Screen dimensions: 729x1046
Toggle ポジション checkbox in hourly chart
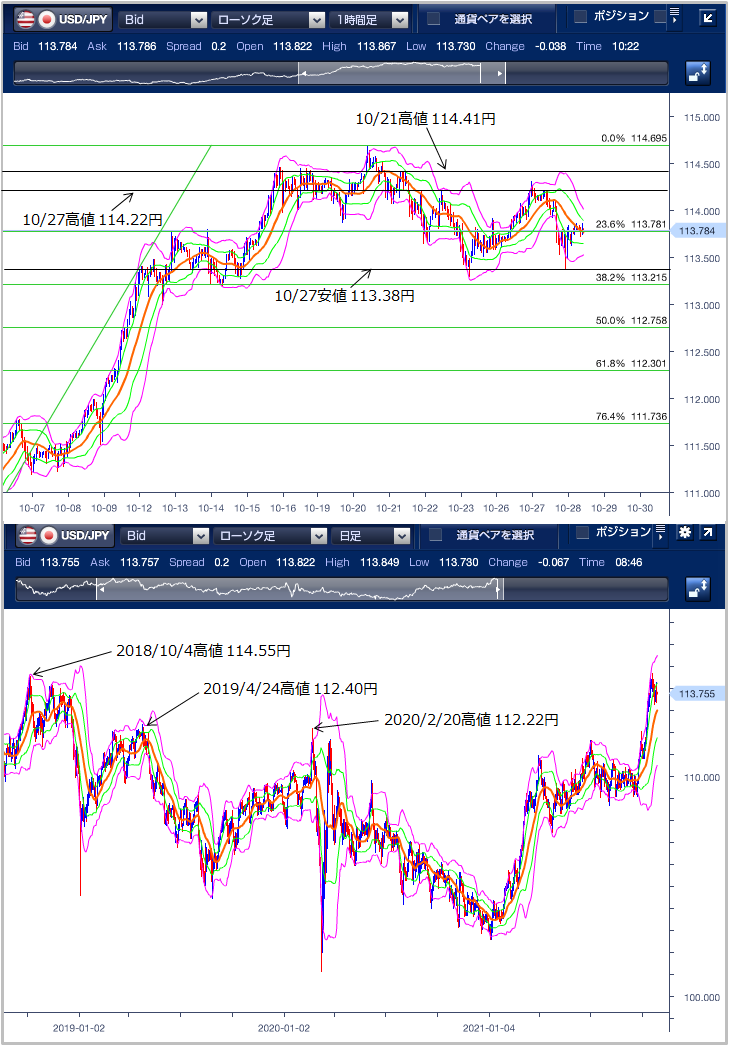tap(580, 16)
